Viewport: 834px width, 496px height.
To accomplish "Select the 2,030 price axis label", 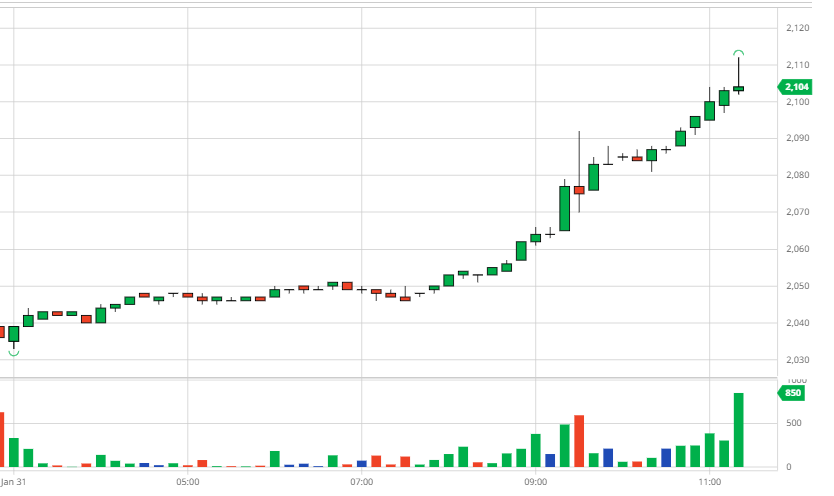I will (x=798, y=360).
